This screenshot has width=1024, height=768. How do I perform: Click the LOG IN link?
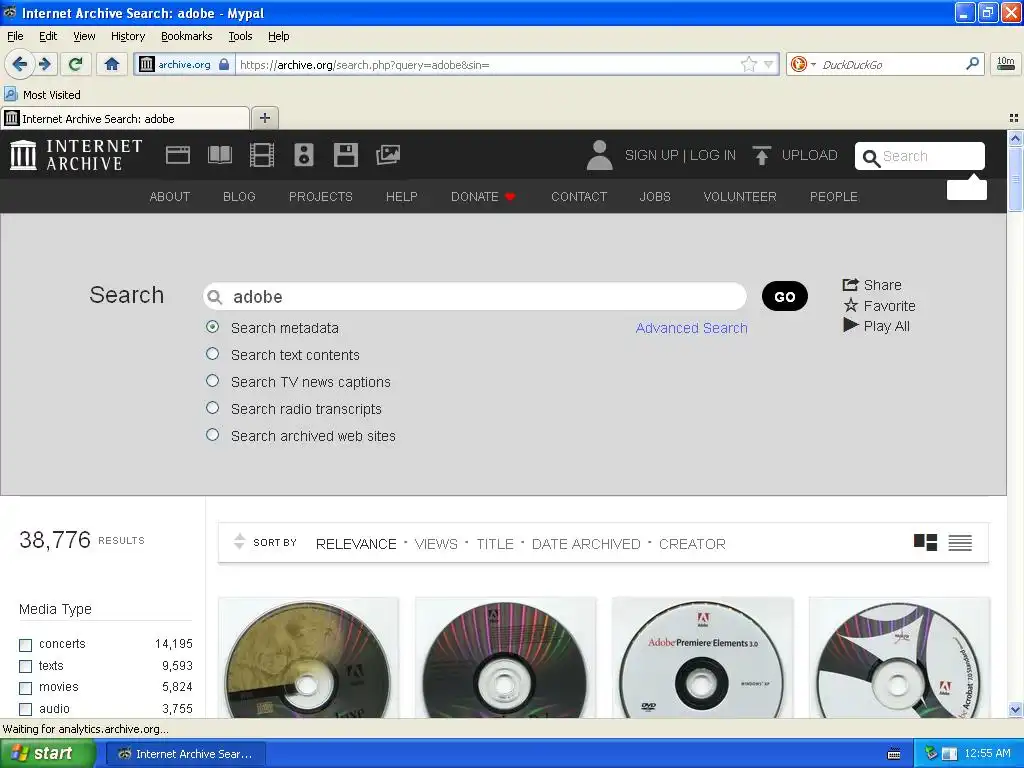pyautogui.click(x=712, y=155)
